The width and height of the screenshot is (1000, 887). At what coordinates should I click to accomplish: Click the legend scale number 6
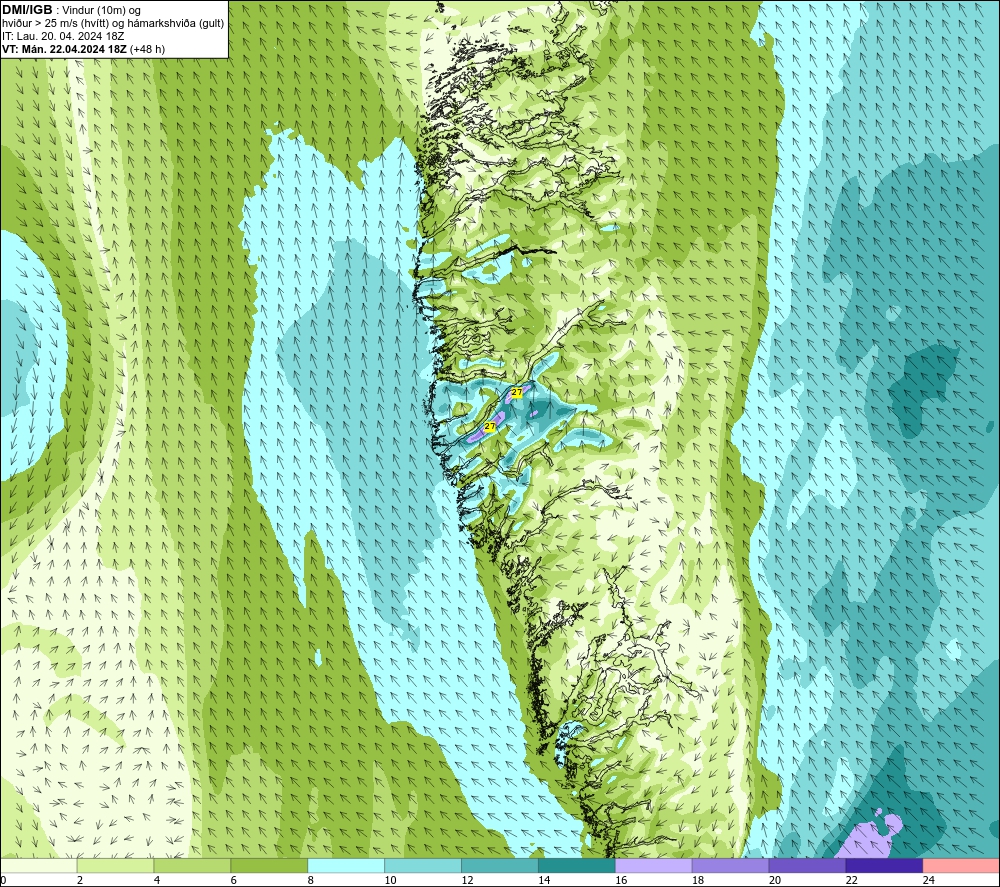233,880
